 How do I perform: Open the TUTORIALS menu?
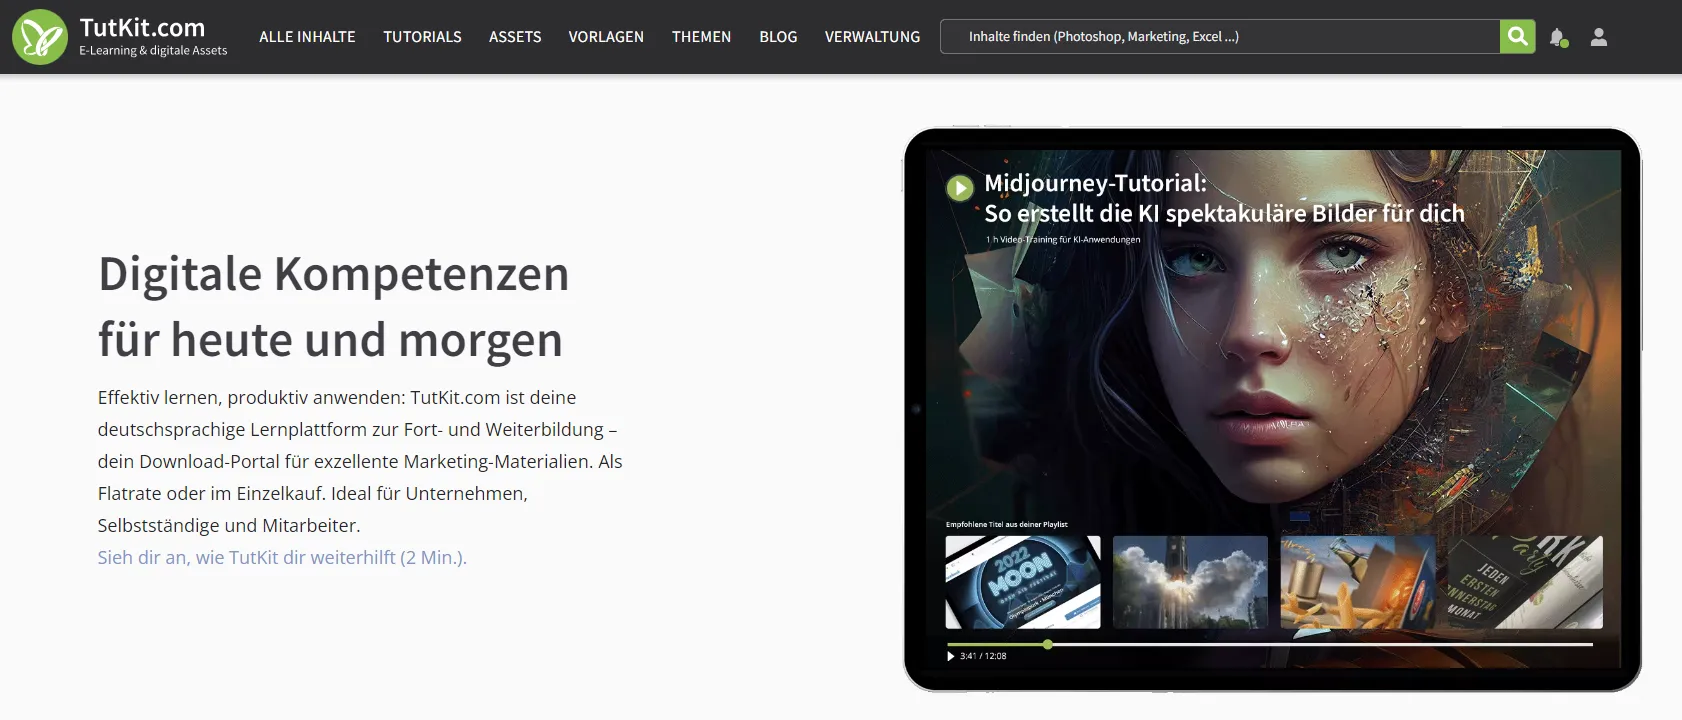click(x=422, y=37)
